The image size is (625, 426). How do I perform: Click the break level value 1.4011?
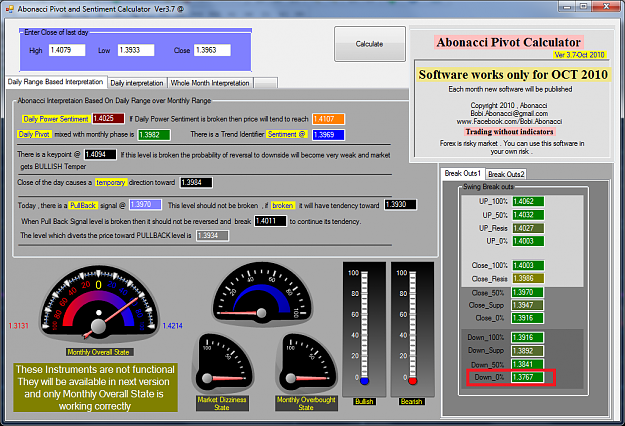coord(271,221)
